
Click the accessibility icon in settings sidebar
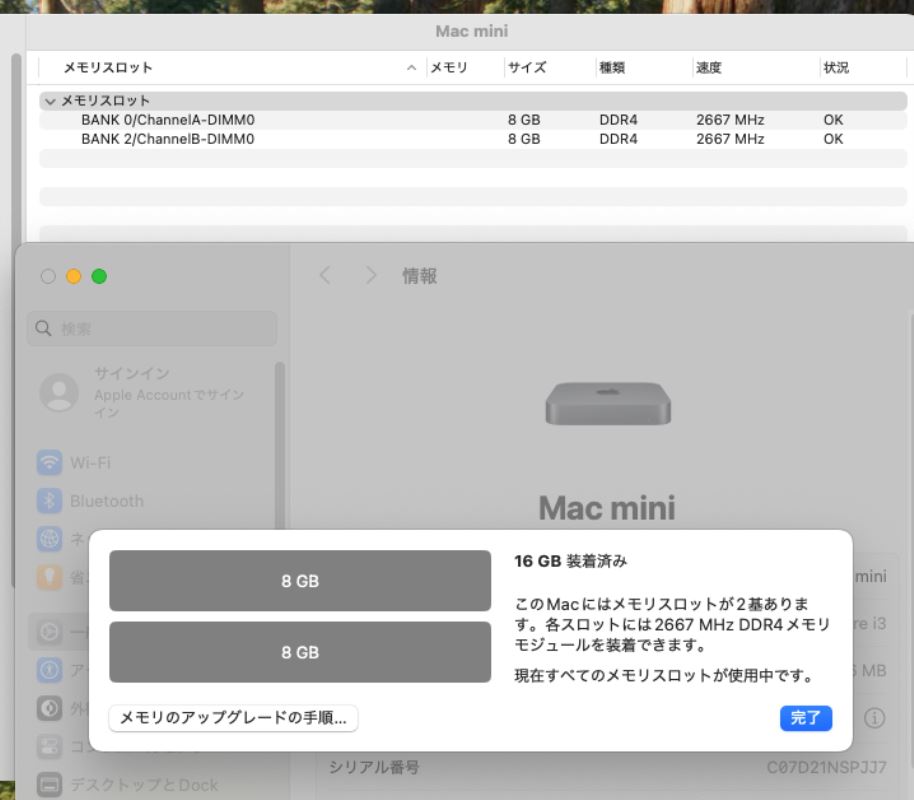[50, 670]
